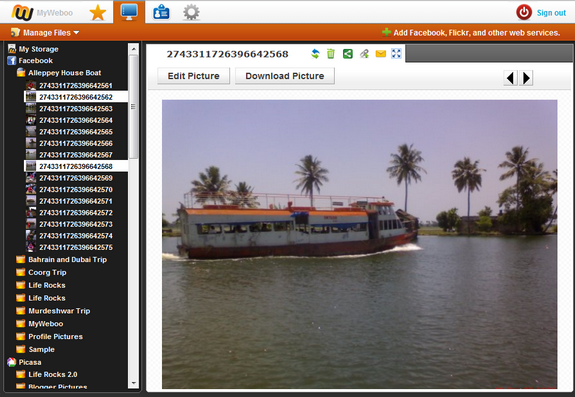Image resolution: width=575 pixels, height=397 pixels.
Task: Select file 274331726396642561
Action: click(x=76, y=85)
